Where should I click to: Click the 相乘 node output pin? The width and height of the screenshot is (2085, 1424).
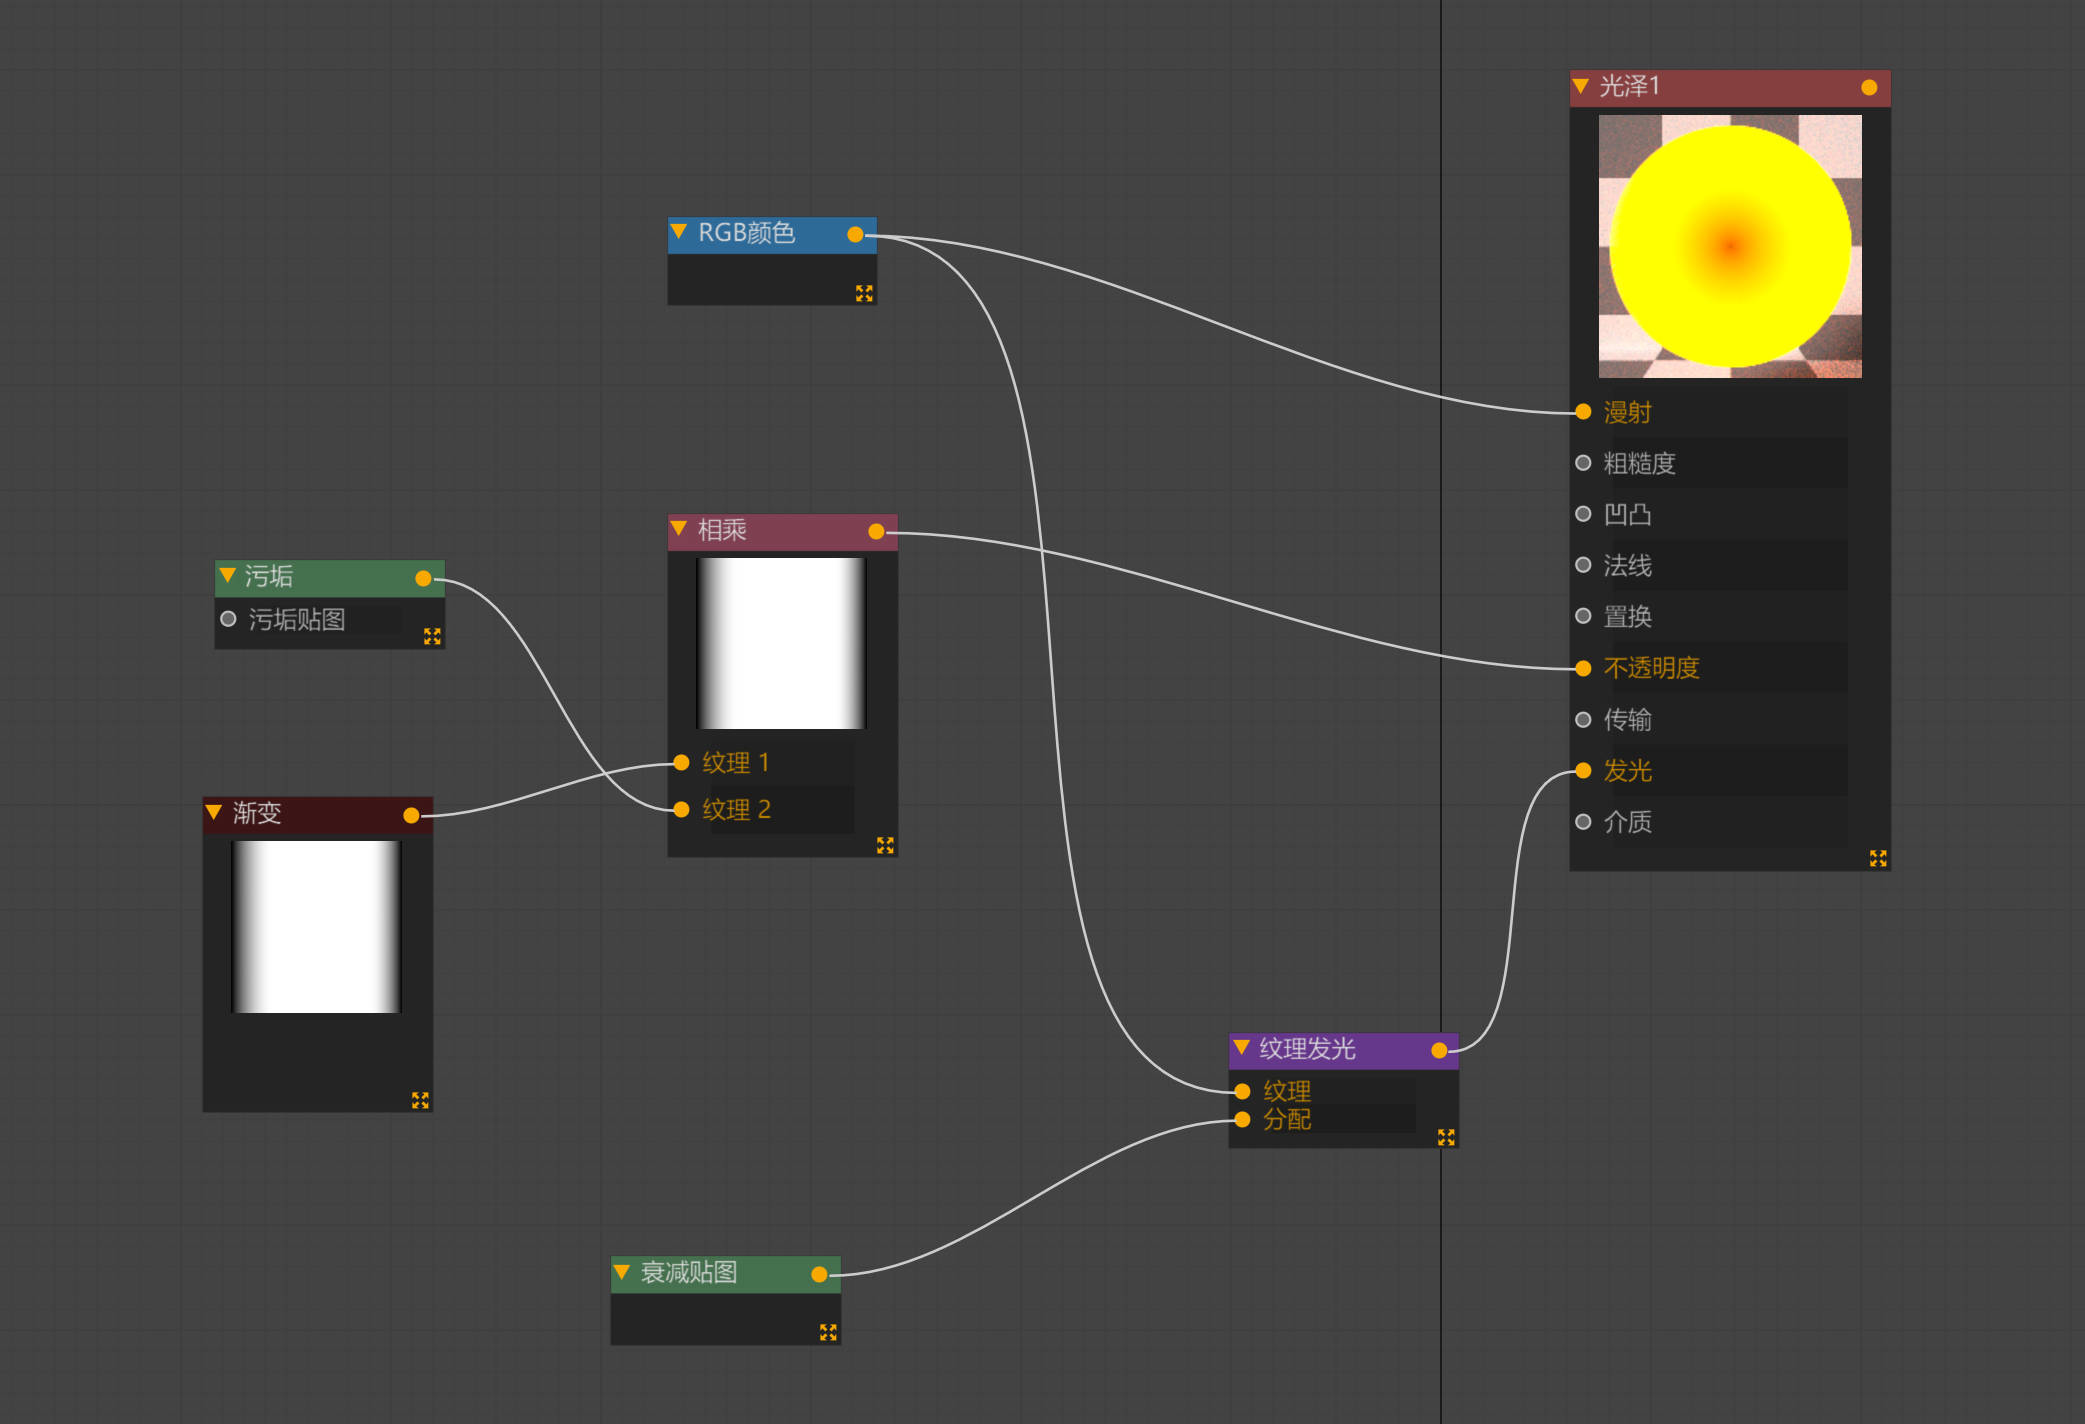876,531
